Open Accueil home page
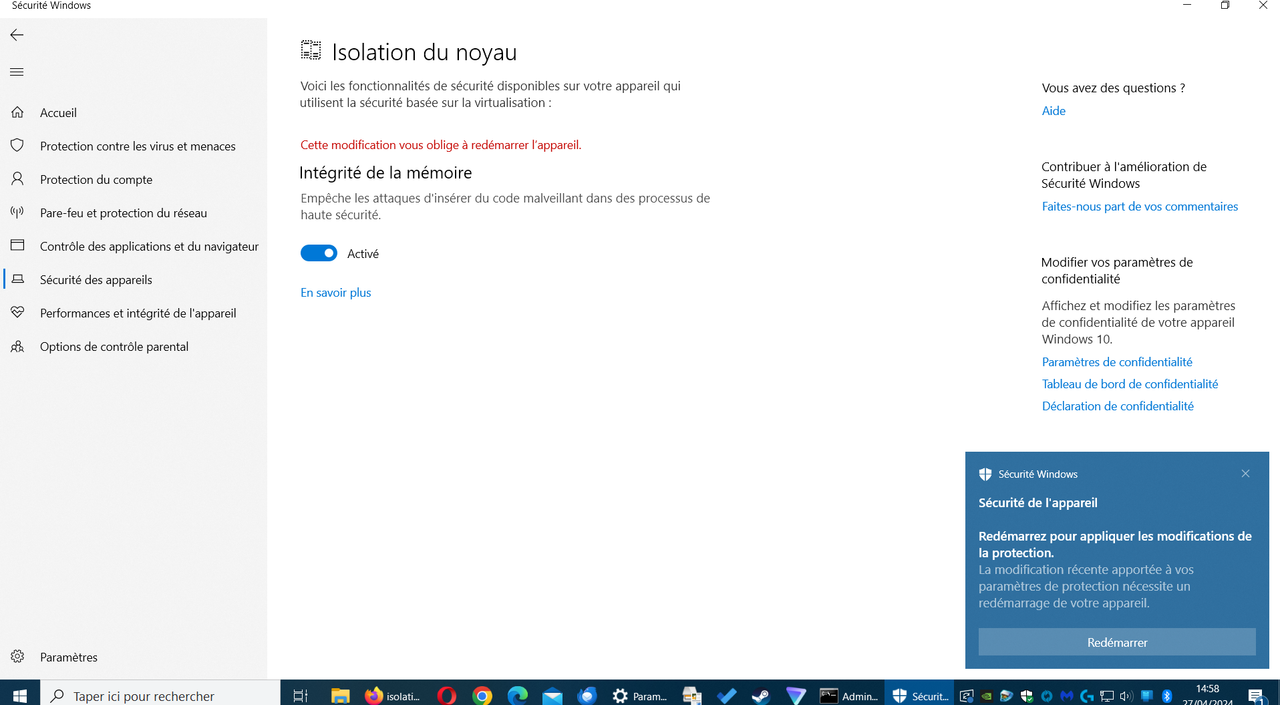Viewport: 1280px width, 705px height. pos(58,113)
